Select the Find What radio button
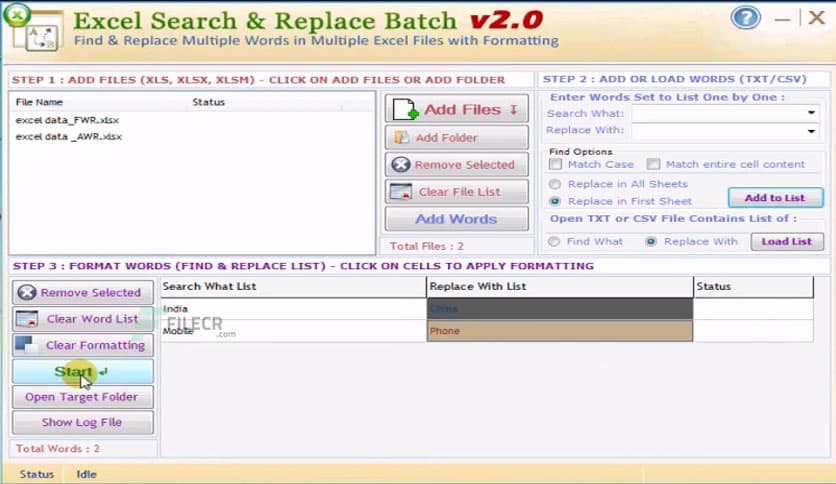This screenshot has height=484, width=836. coord(554,241)
